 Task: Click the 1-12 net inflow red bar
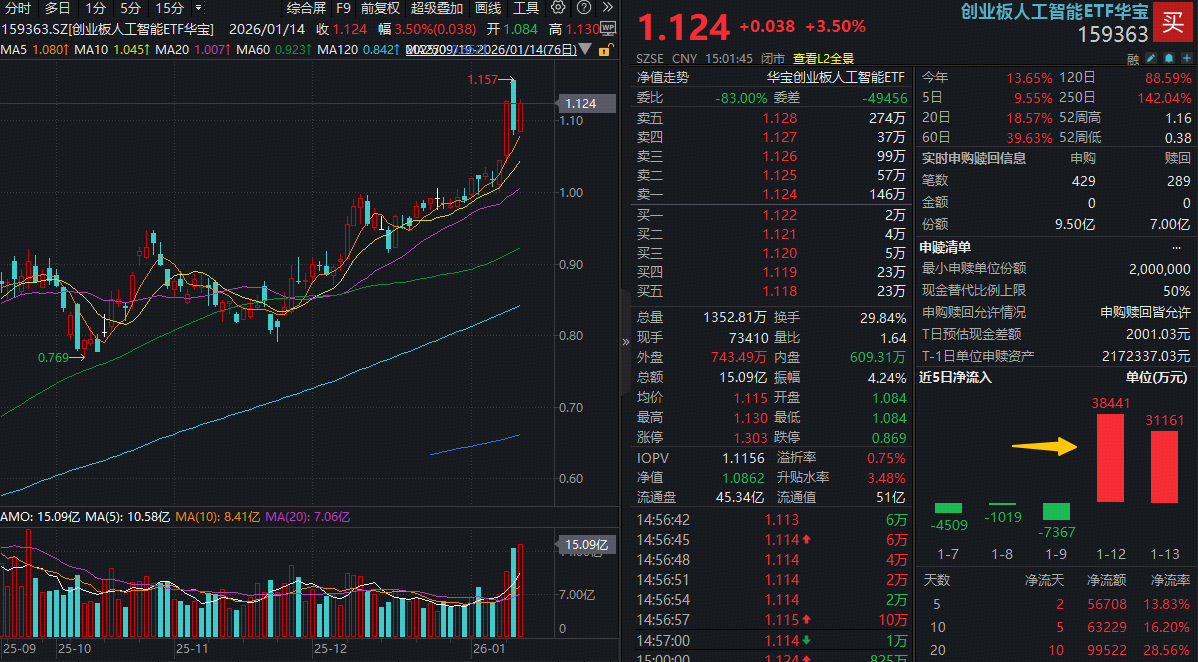click(1111, 457)
